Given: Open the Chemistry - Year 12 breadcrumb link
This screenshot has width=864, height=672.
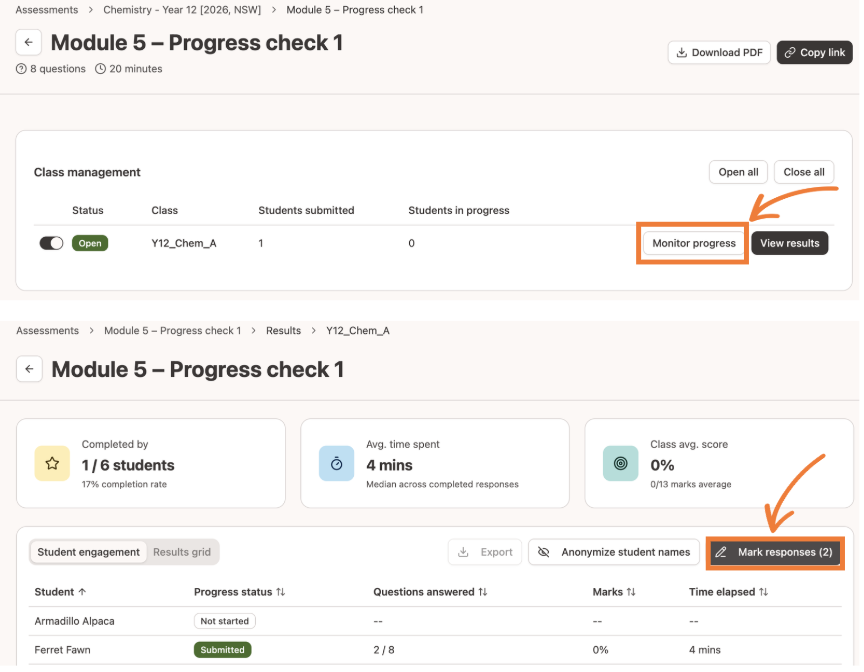Looking at the screenshot, I should (182, 10).
